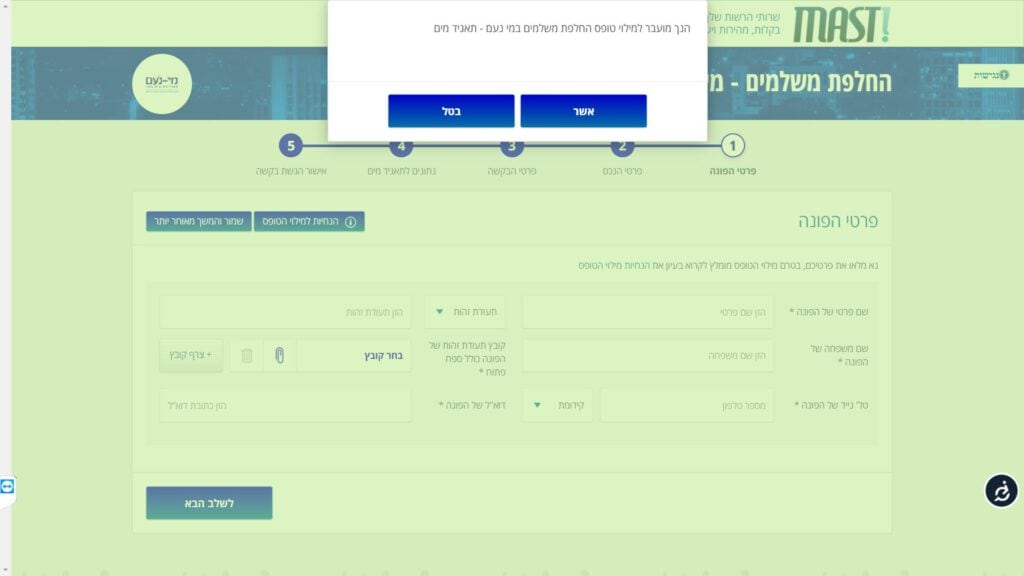Go to step 3 פרטי הבקשה
The image size is (1024, 576).
click(512, 147)
